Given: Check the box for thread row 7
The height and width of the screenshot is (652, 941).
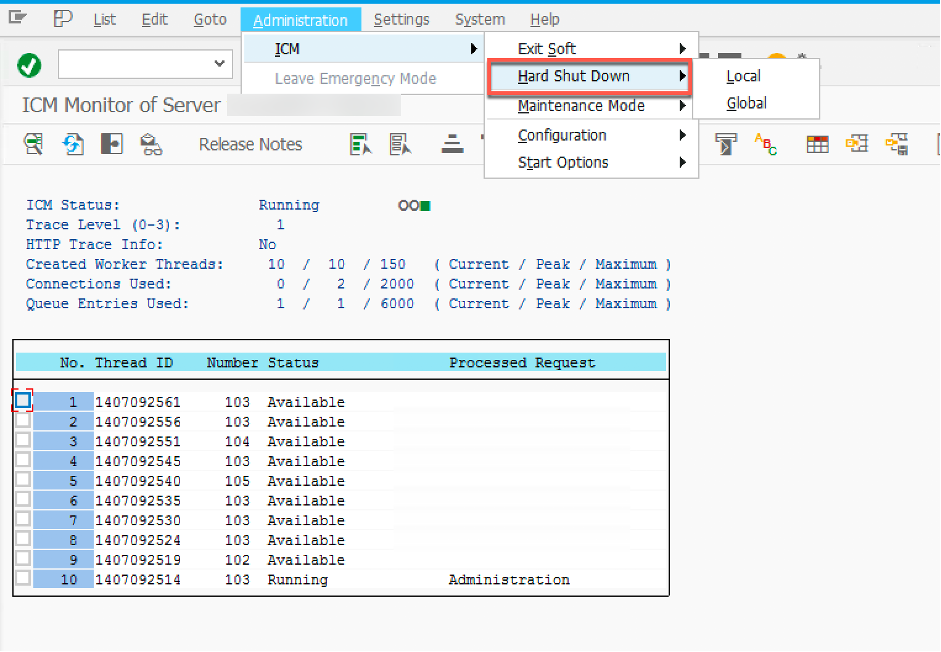Looking at the screenshot, I should point(23,519).
